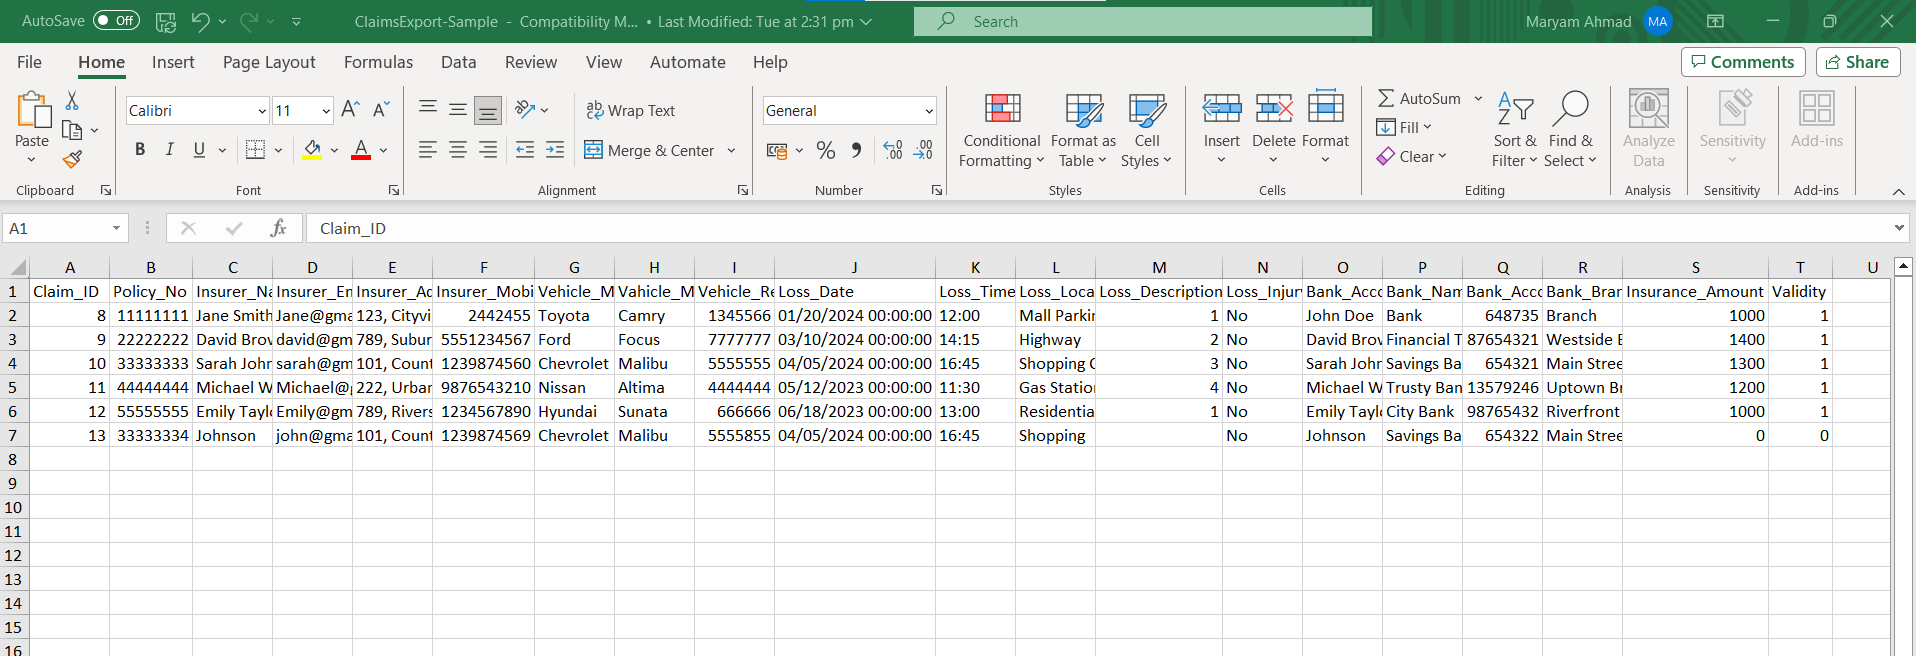Toggle Wrap Text option
This screenshot has height=656, width=1916.
(630, 110)
